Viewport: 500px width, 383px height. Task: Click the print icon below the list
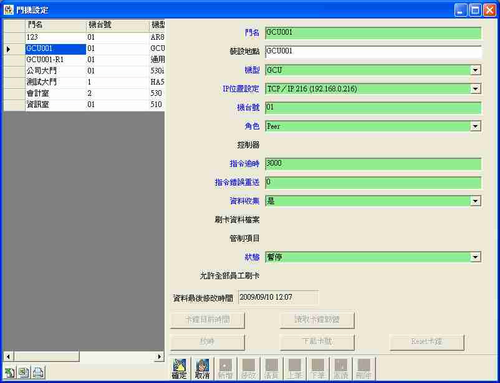[x=38, y=372]
